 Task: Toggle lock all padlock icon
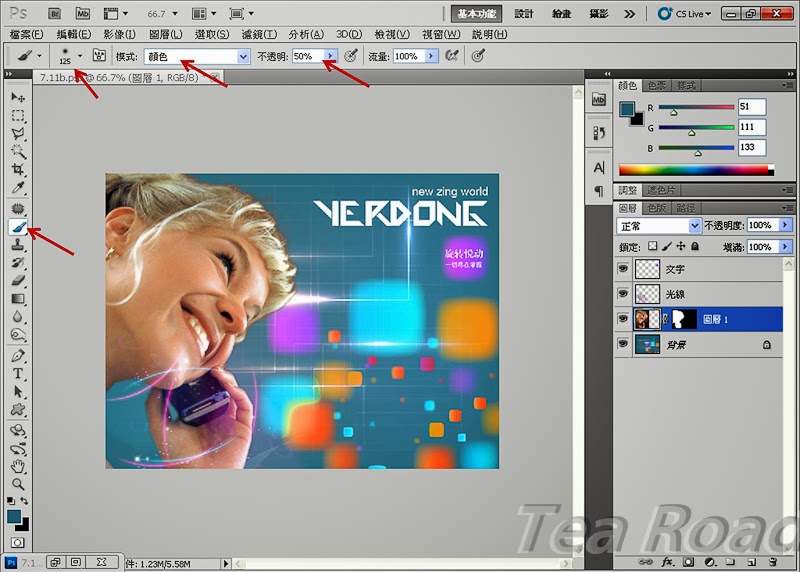tap(695, 246)
